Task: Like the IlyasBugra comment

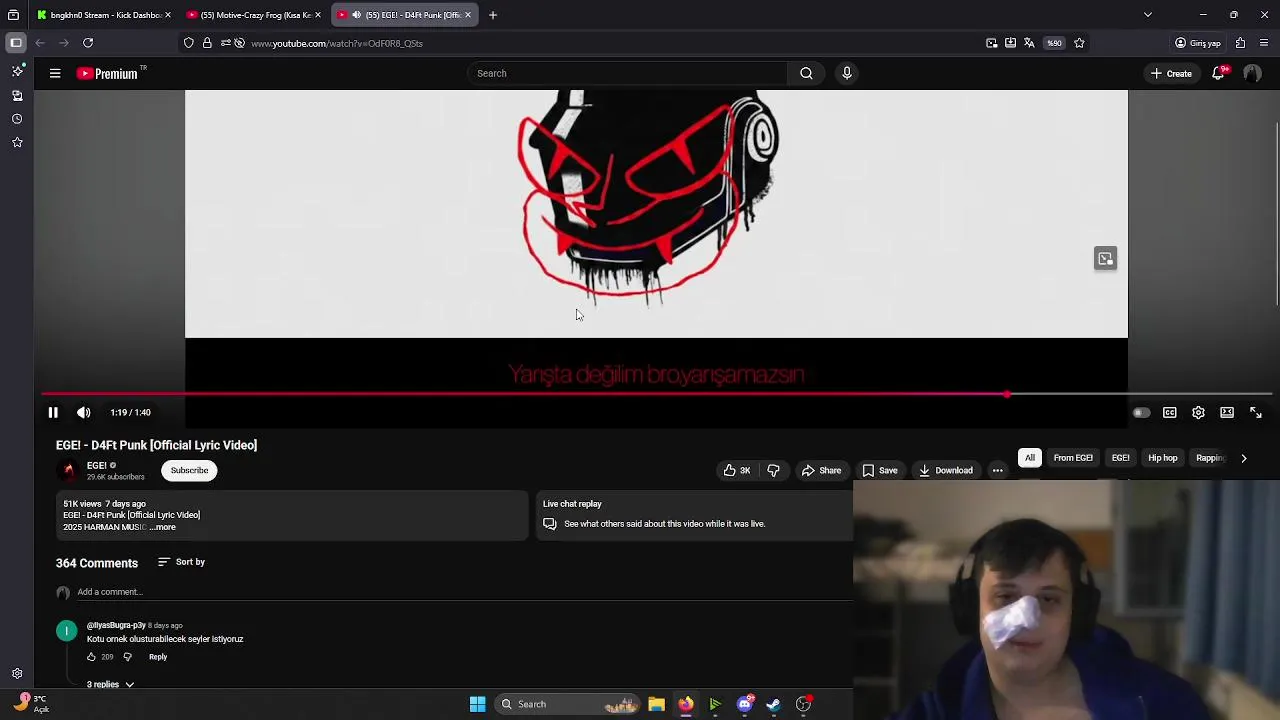Action: click(91, 657)
